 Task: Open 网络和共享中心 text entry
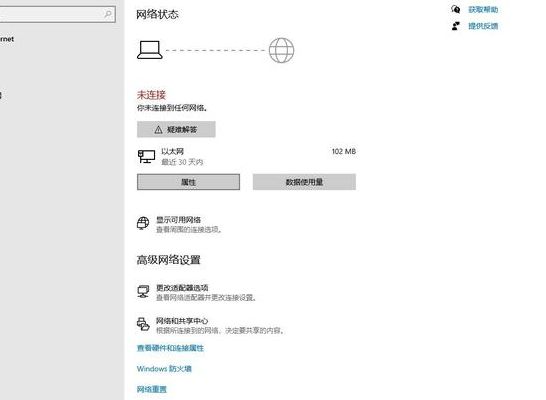click(182, 321)
